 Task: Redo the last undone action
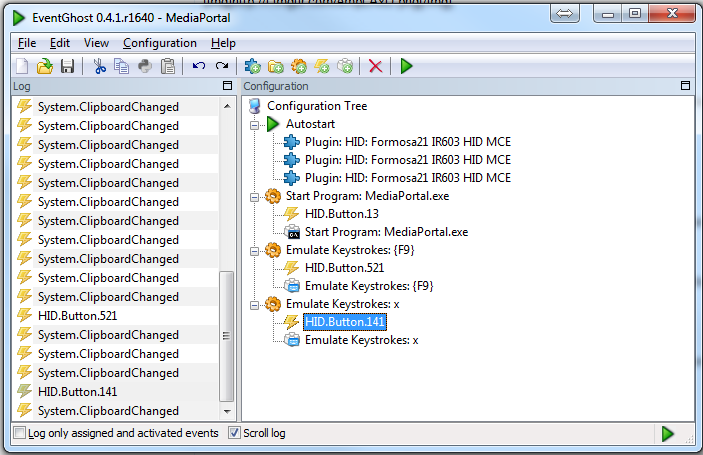(x=221, y=66)
